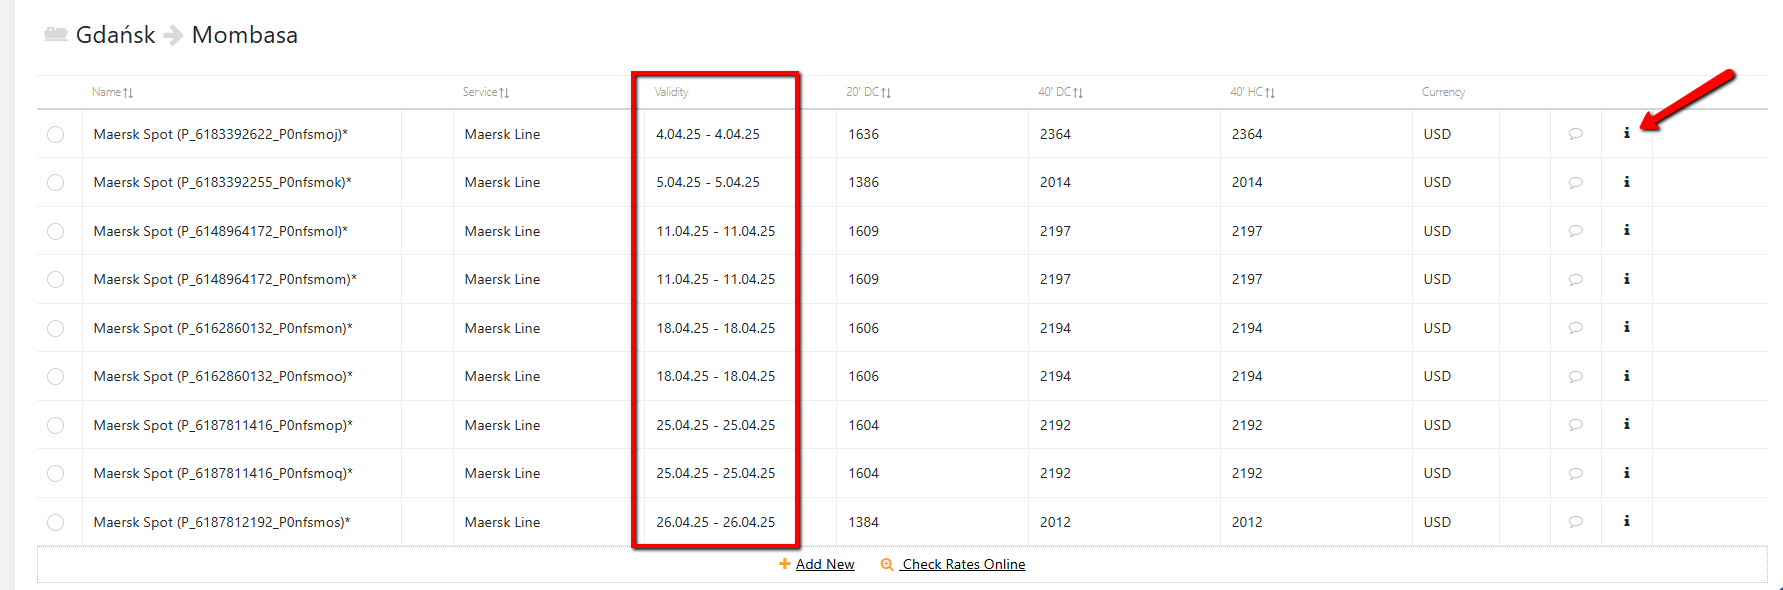The image size is (1783, 590).
Task: Open comment bubble for P0nfsmoq rate
Action: [x=1575, y=474]
